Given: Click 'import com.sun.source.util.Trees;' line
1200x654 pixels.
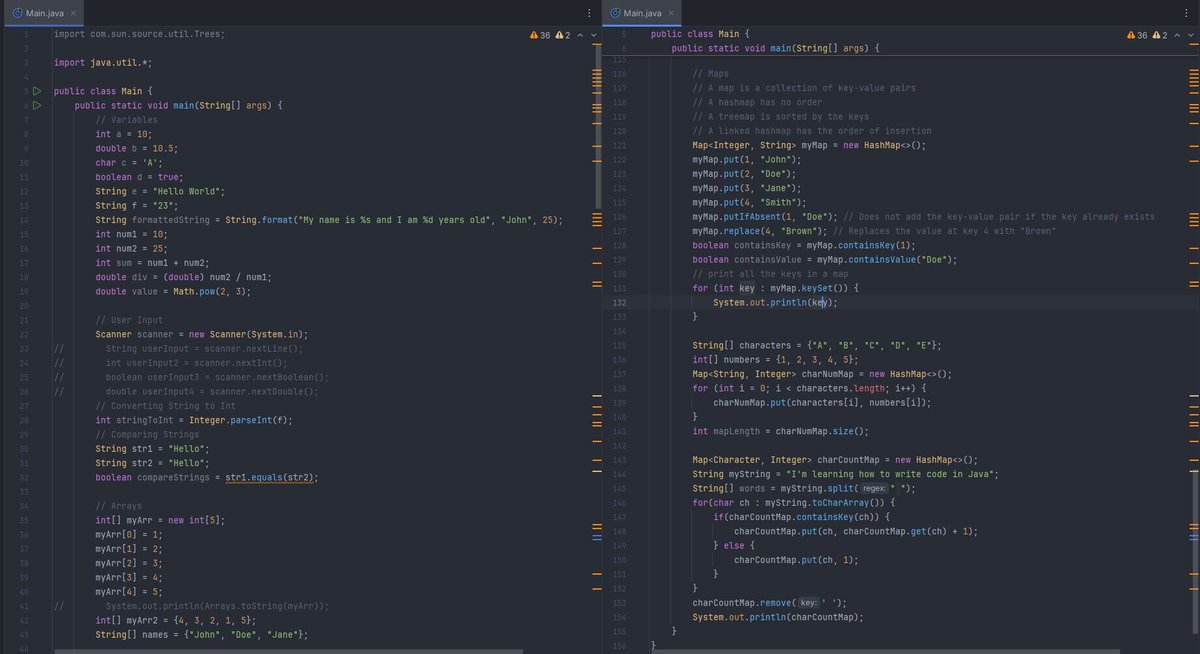Looking at the screenshot, I should point(139,34).
